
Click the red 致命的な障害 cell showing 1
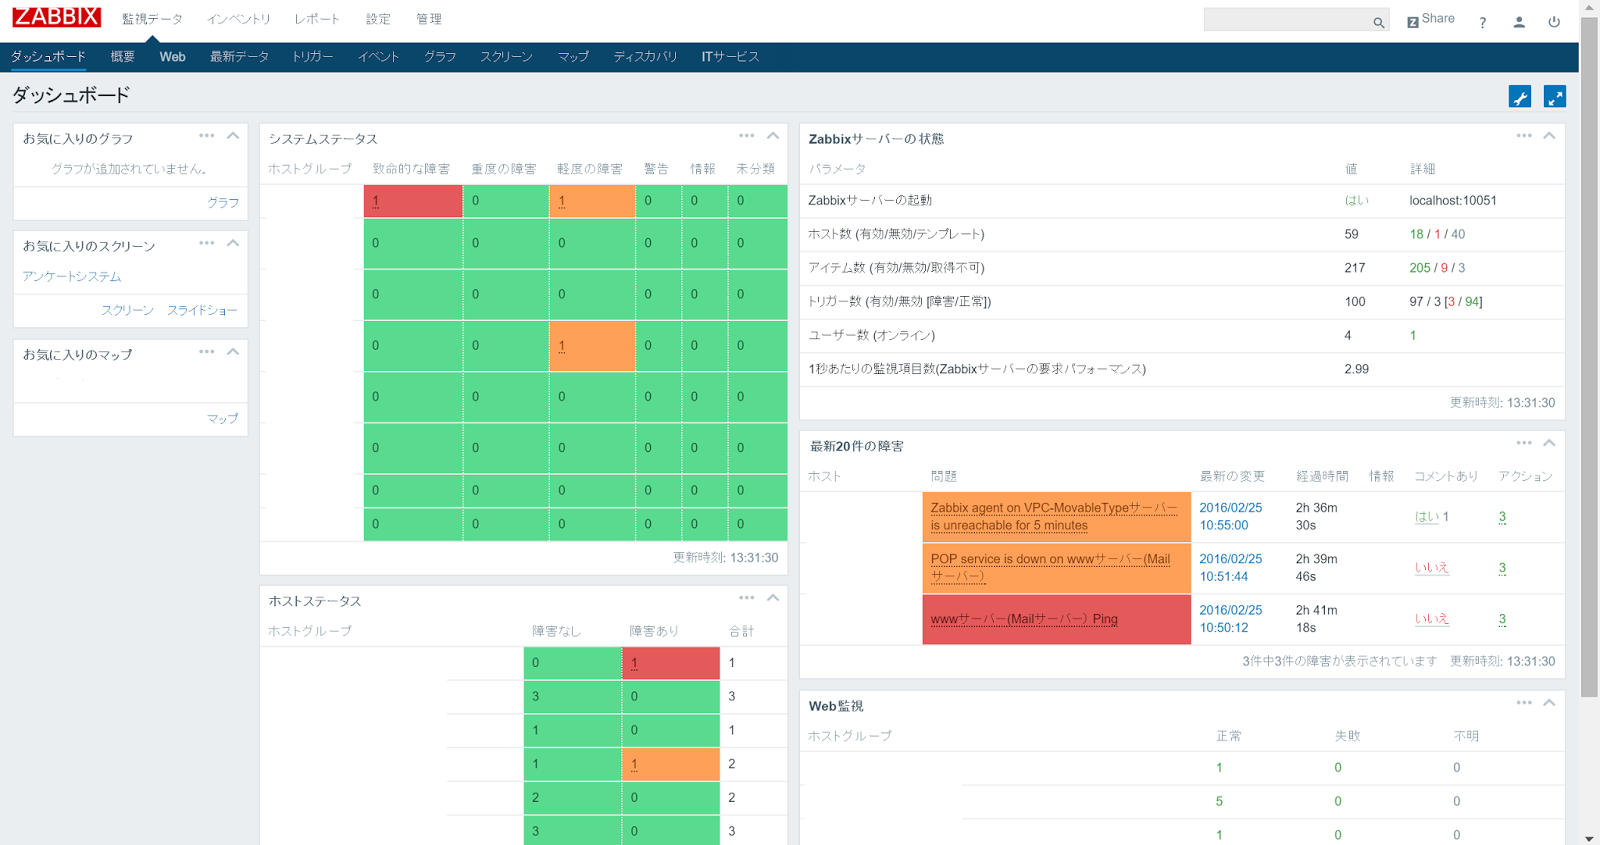tap(413, 201)
